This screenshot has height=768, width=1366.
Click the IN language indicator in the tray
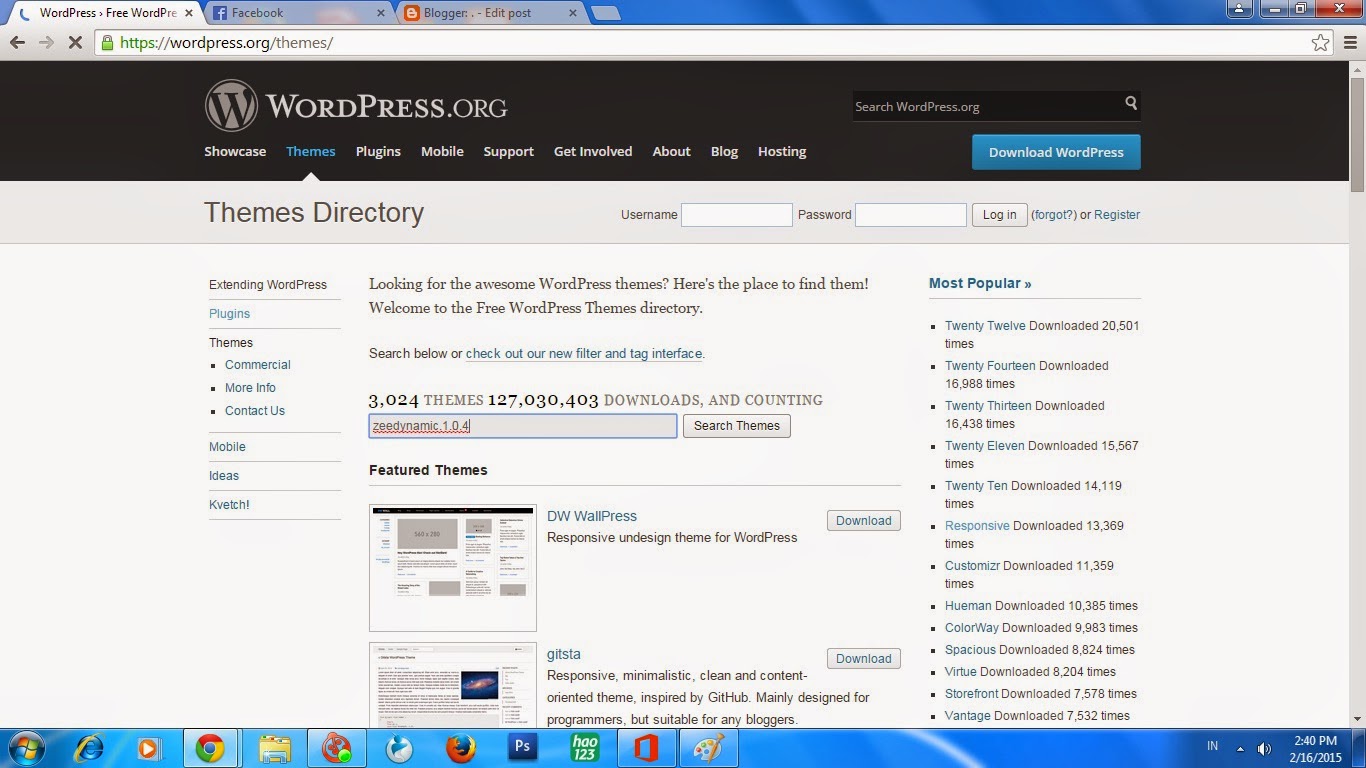tap(1213, 746)
